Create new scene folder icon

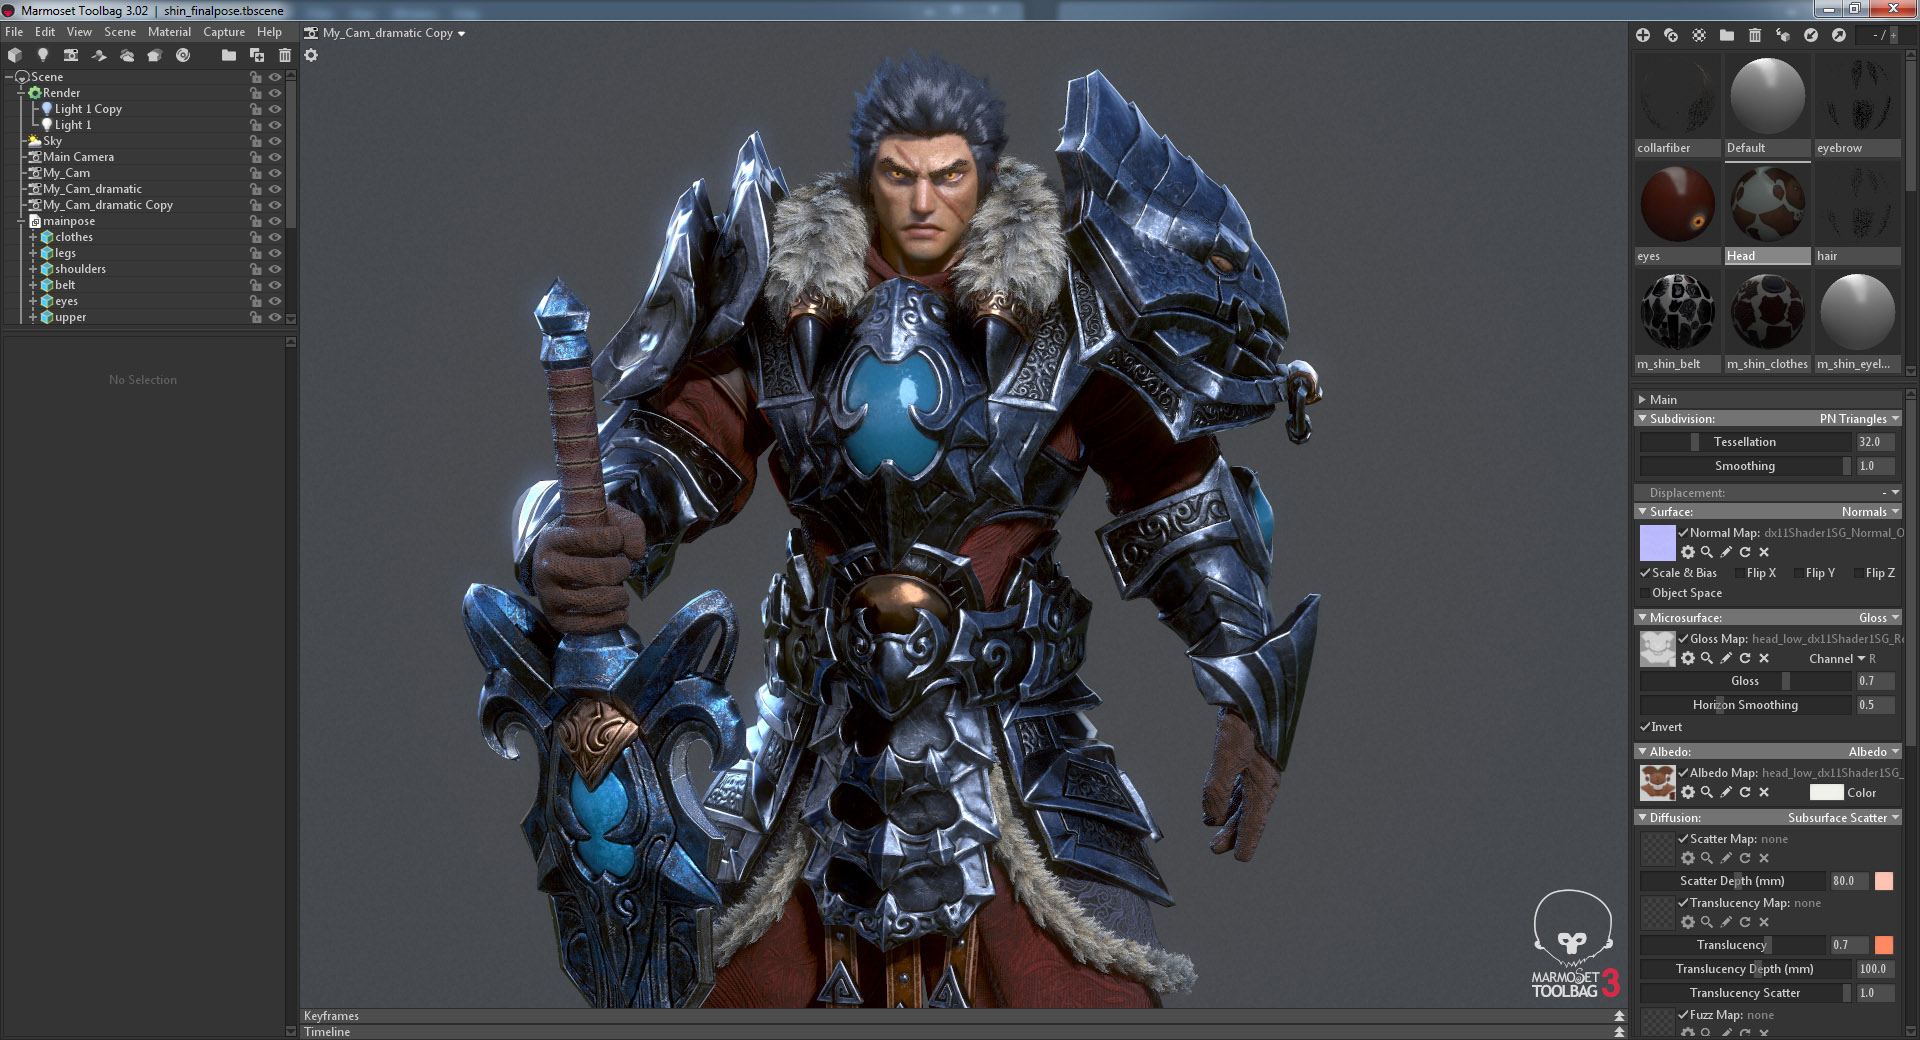[229, 55]
